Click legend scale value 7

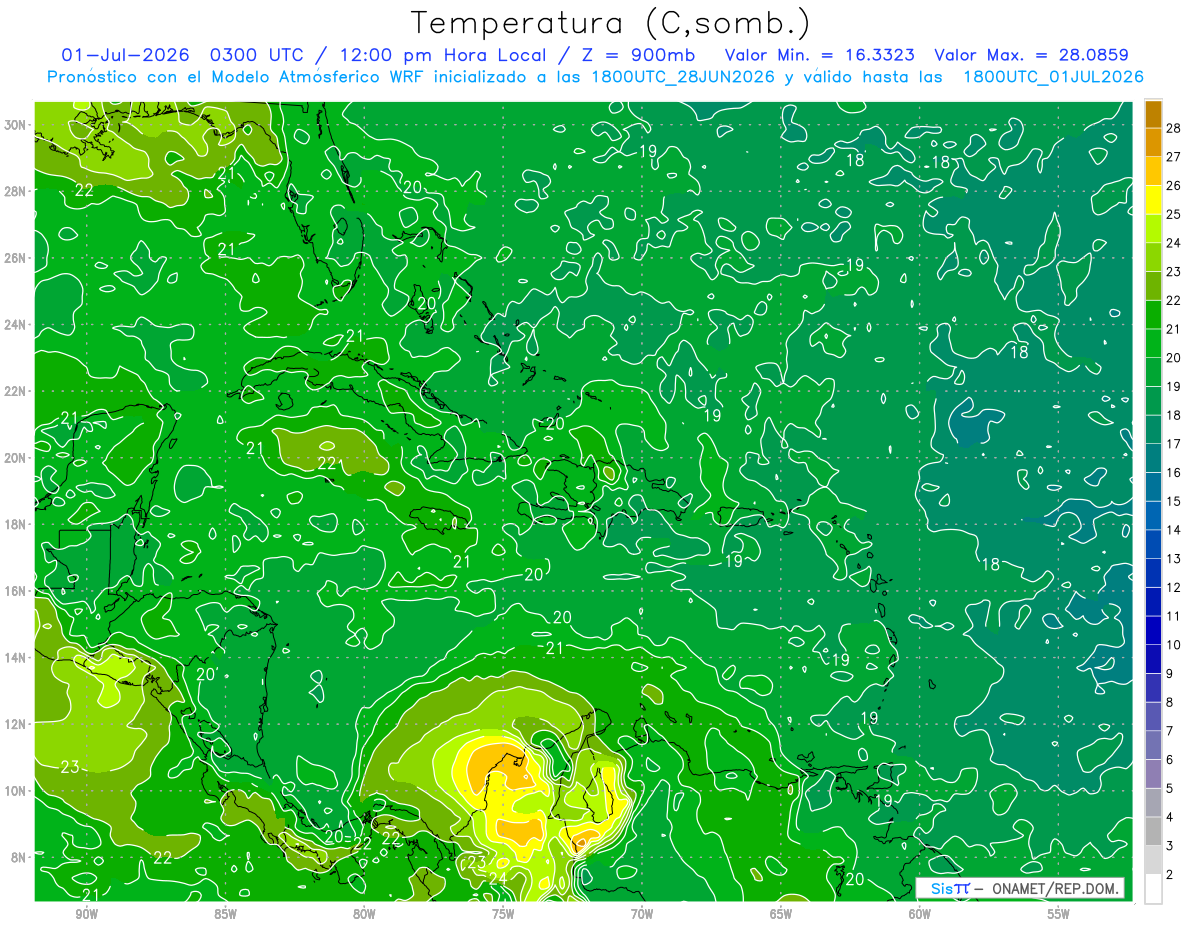[1171, 732]
